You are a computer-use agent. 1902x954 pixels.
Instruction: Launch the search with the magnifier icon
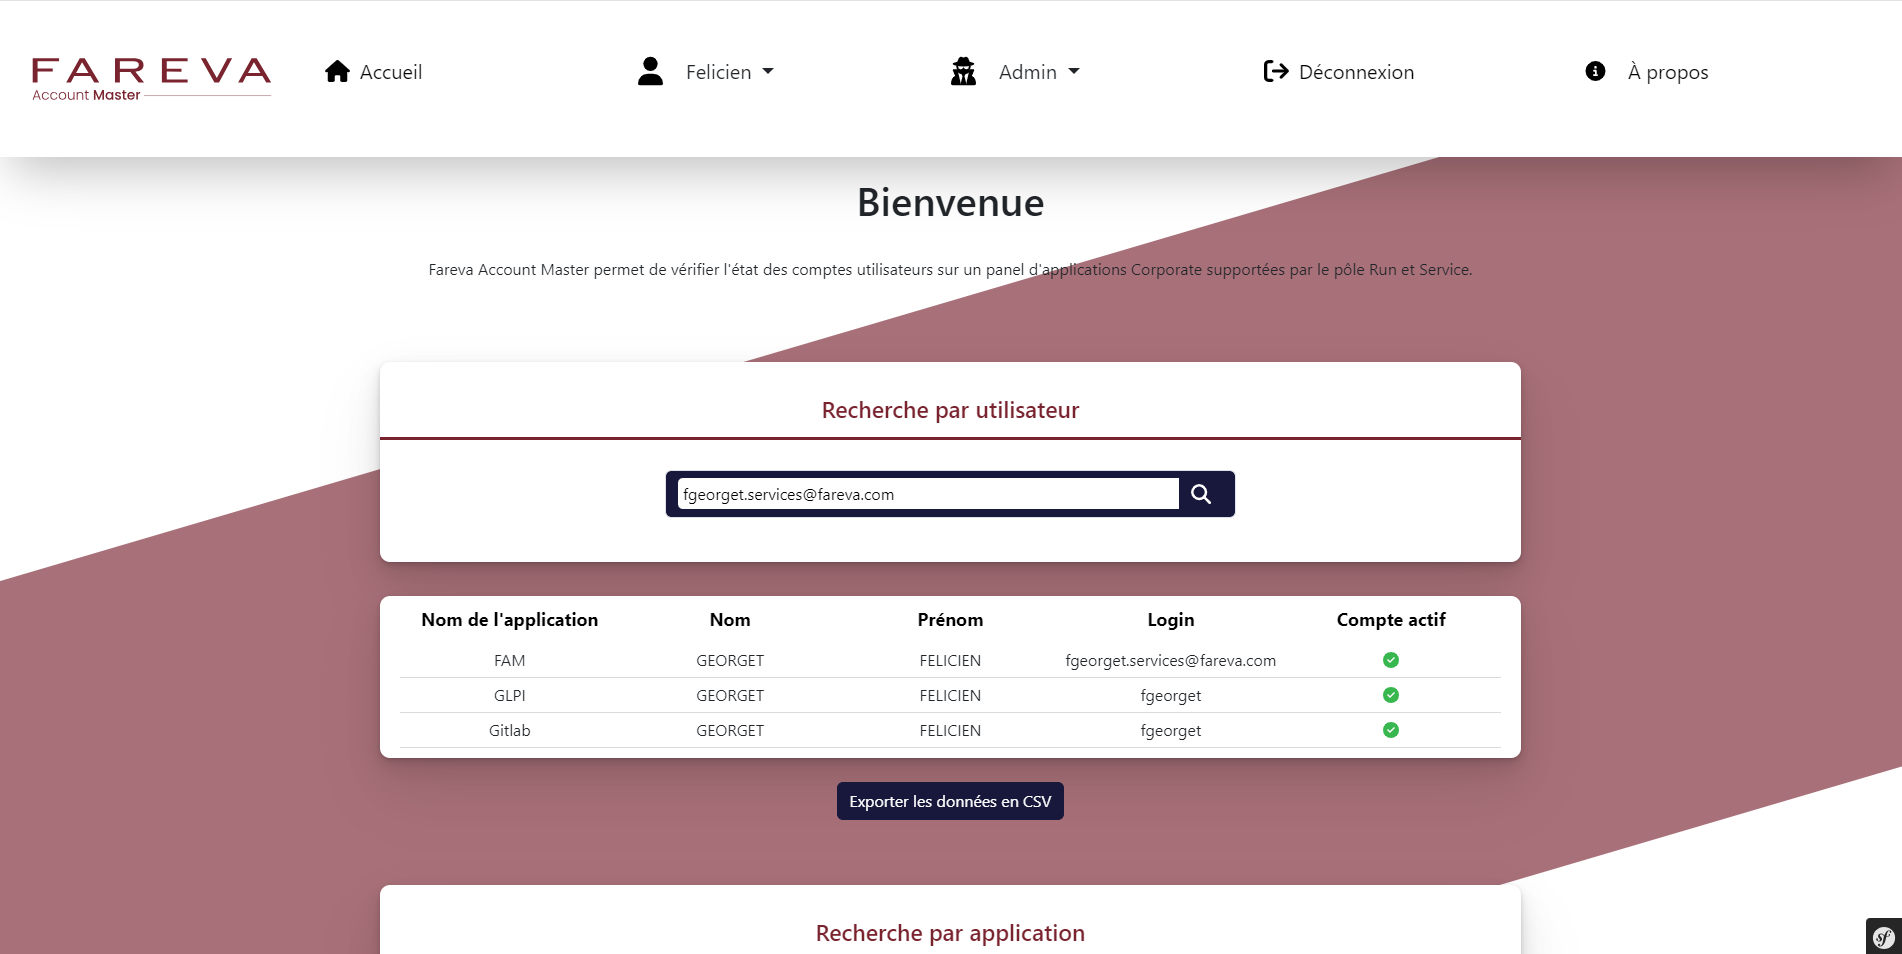(1201, 493)
